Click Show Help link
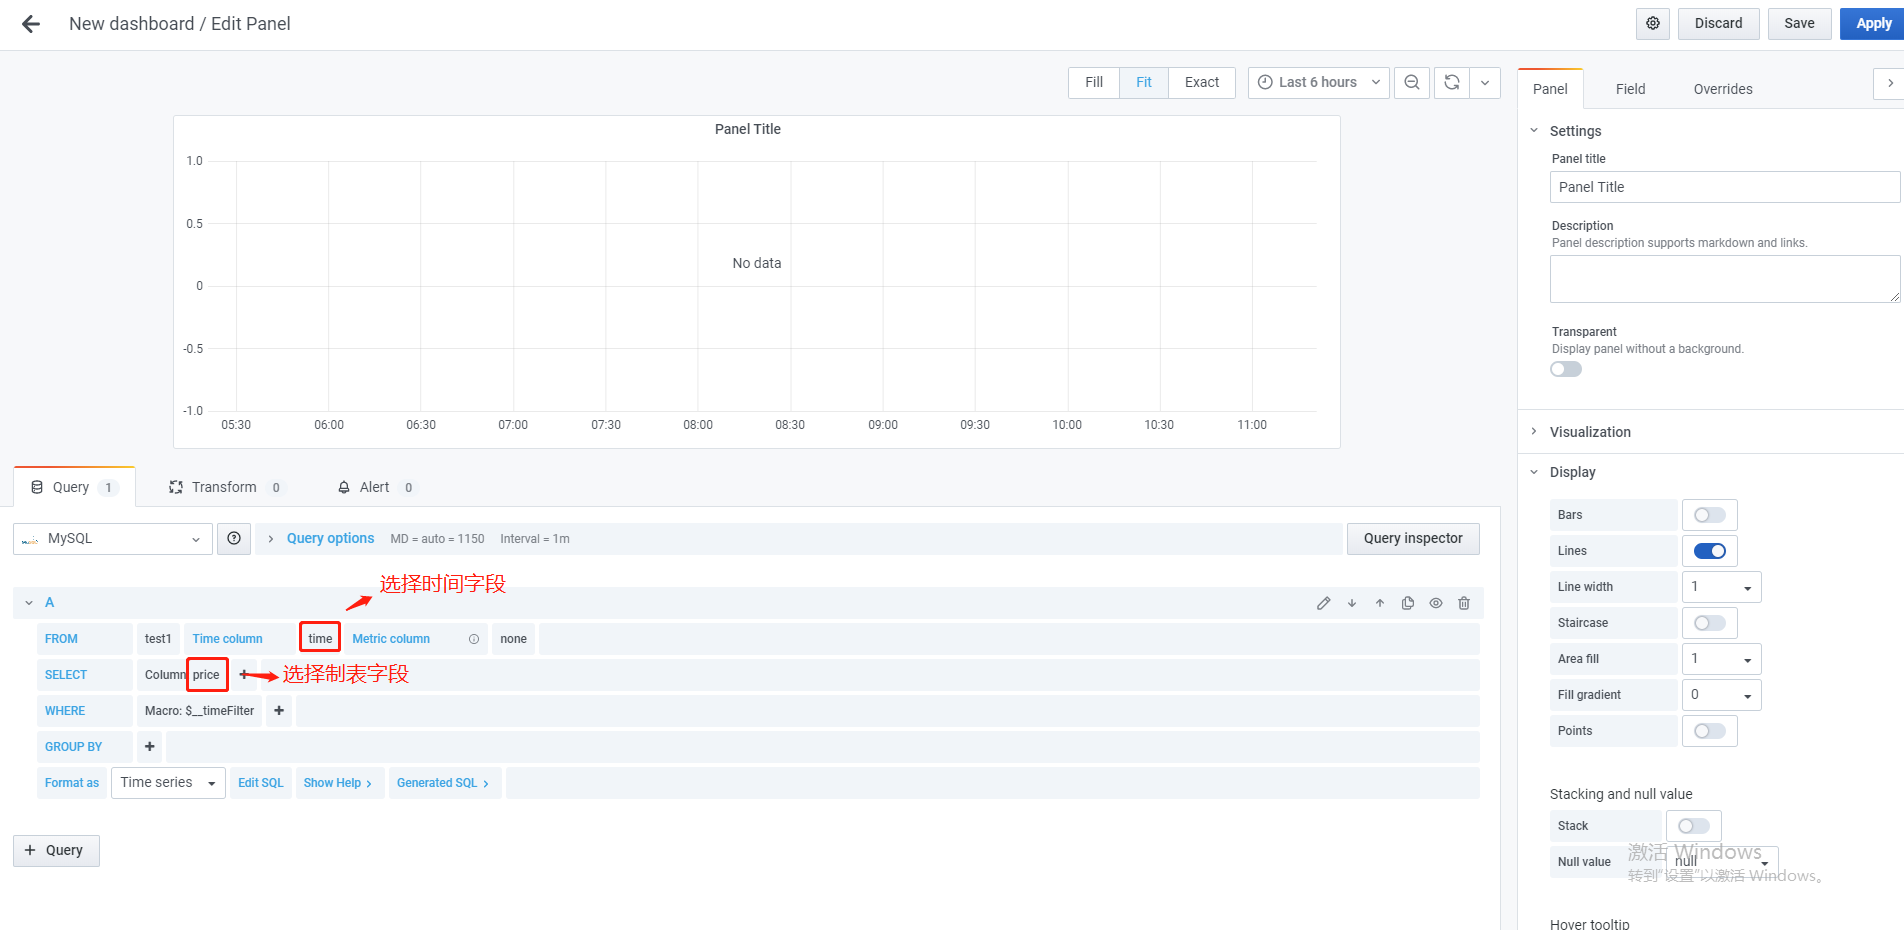The height and width of the screenshot is (930, 1904). (x=339, y=783)
